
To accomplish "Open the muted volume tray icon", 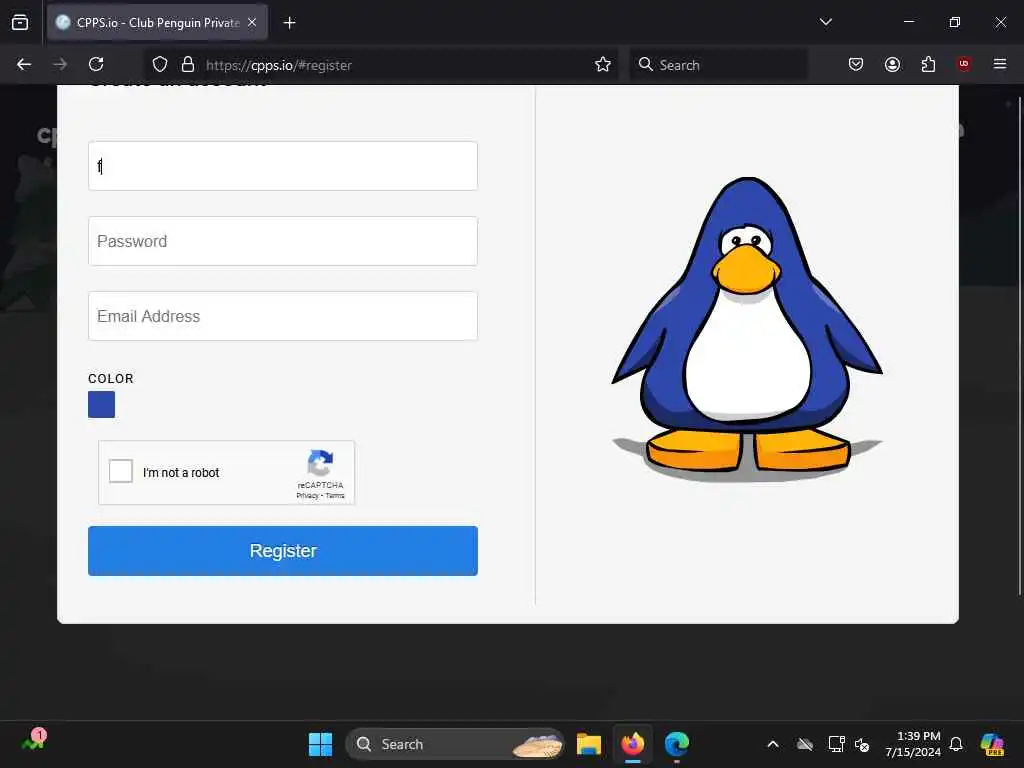I will coord(862,744).
